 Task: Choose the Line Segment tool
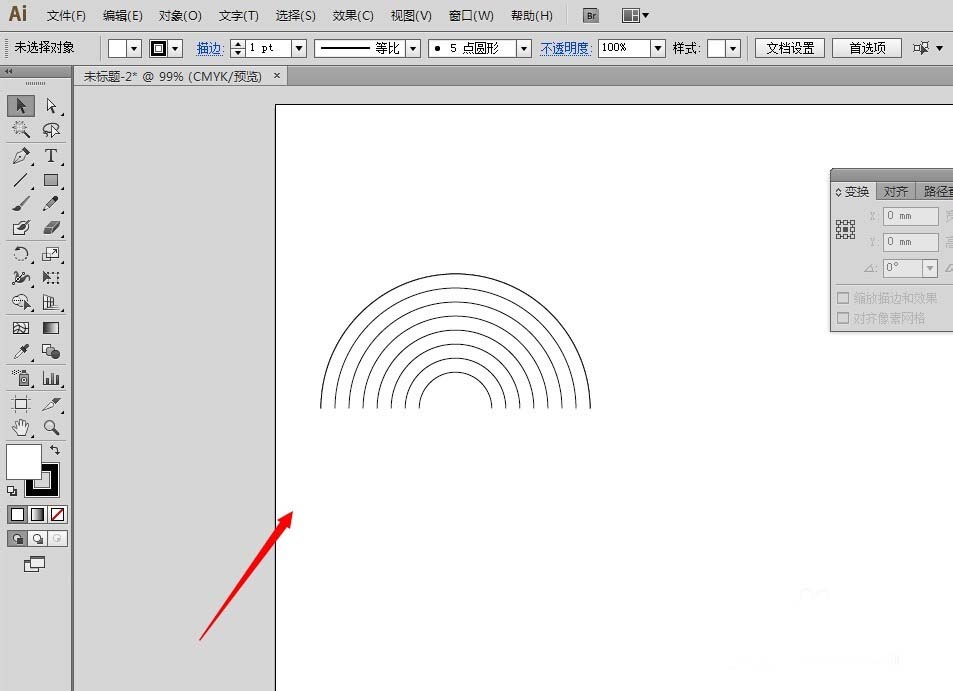[x=21, y=180]
